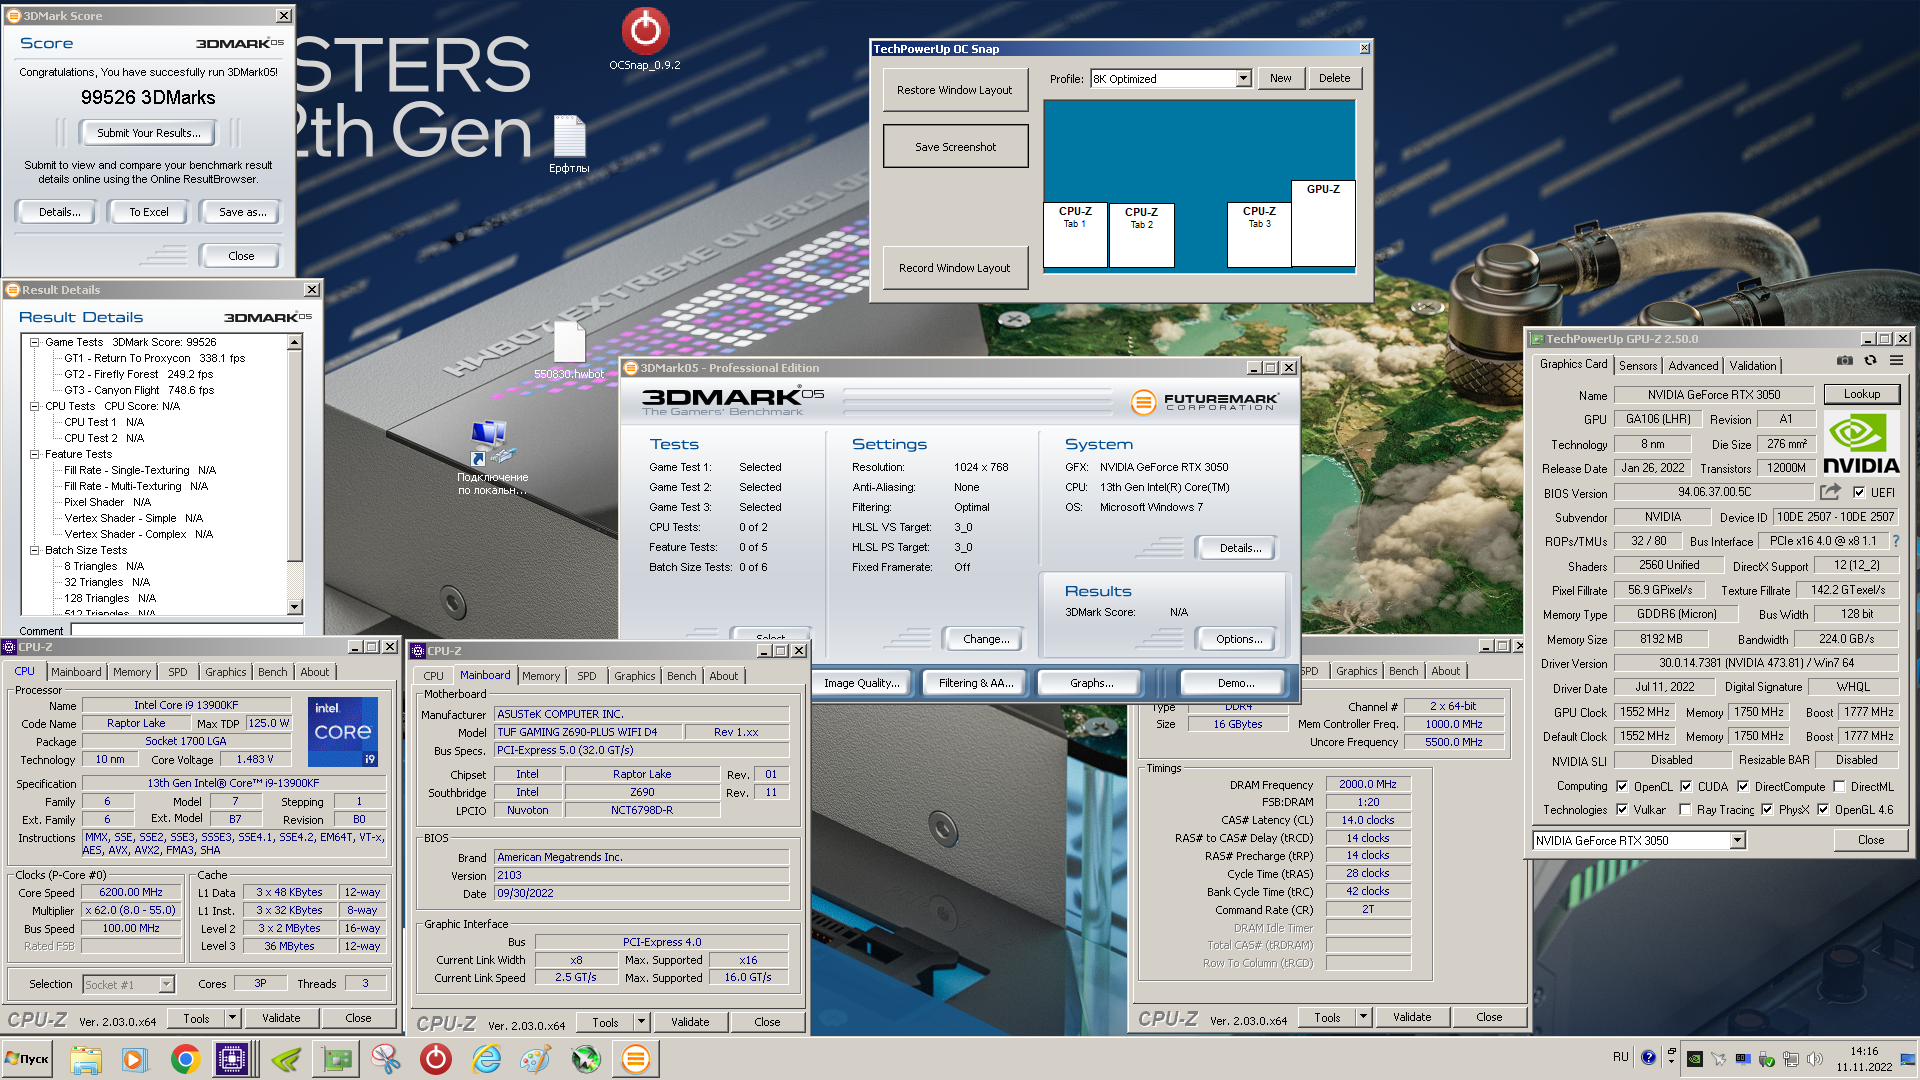1920x1080 pixels.
Task: Click the NVIDIA taskbar icon
Action: coord(286,1059)
